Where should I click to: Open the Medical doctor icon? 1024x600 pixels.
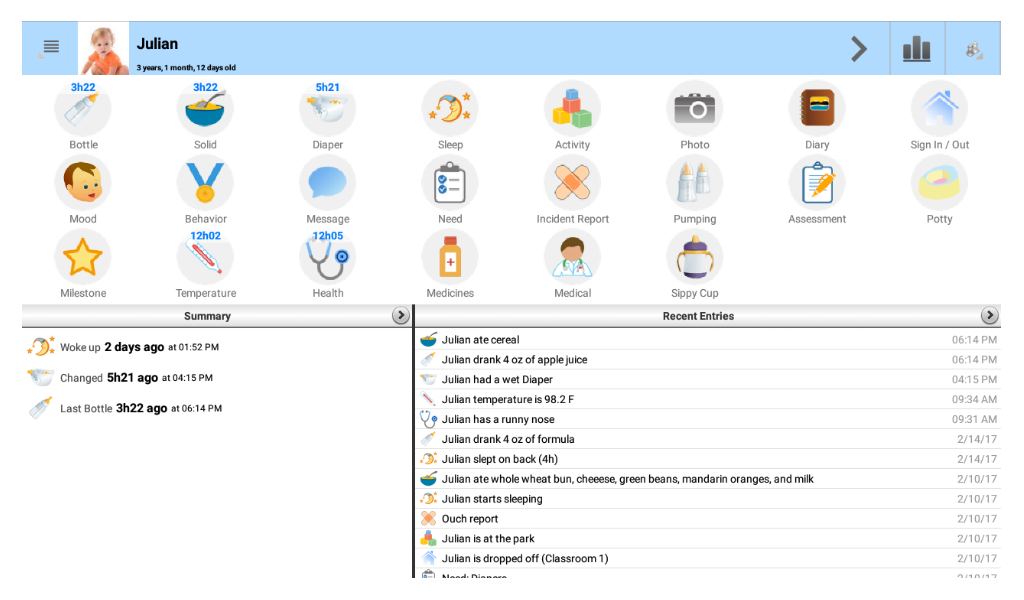coord(572,258)
